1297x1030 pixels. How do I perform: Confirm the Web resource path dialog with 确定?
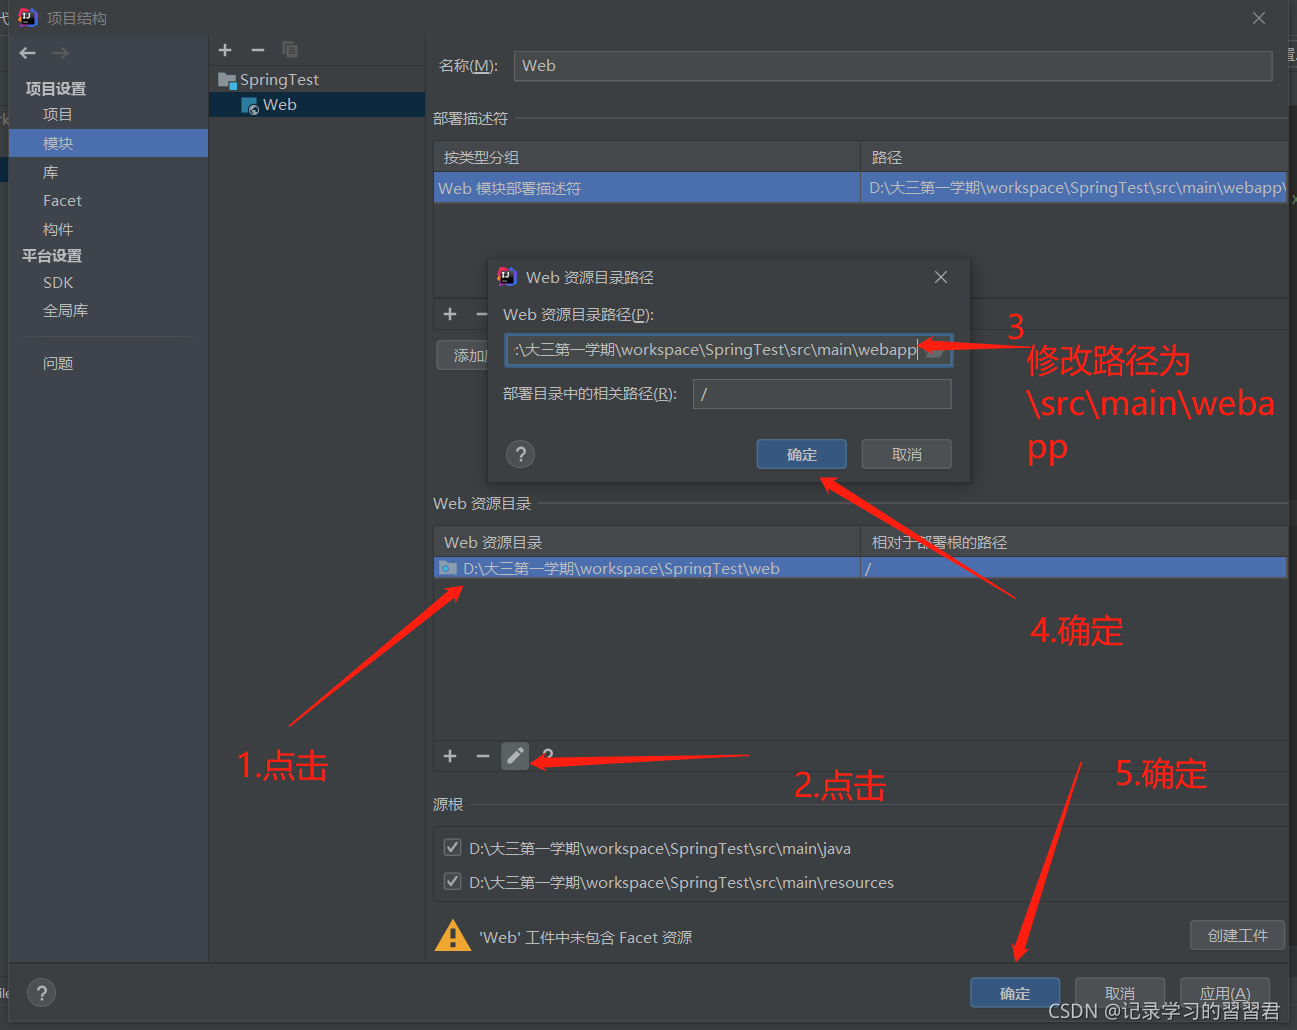802,454
